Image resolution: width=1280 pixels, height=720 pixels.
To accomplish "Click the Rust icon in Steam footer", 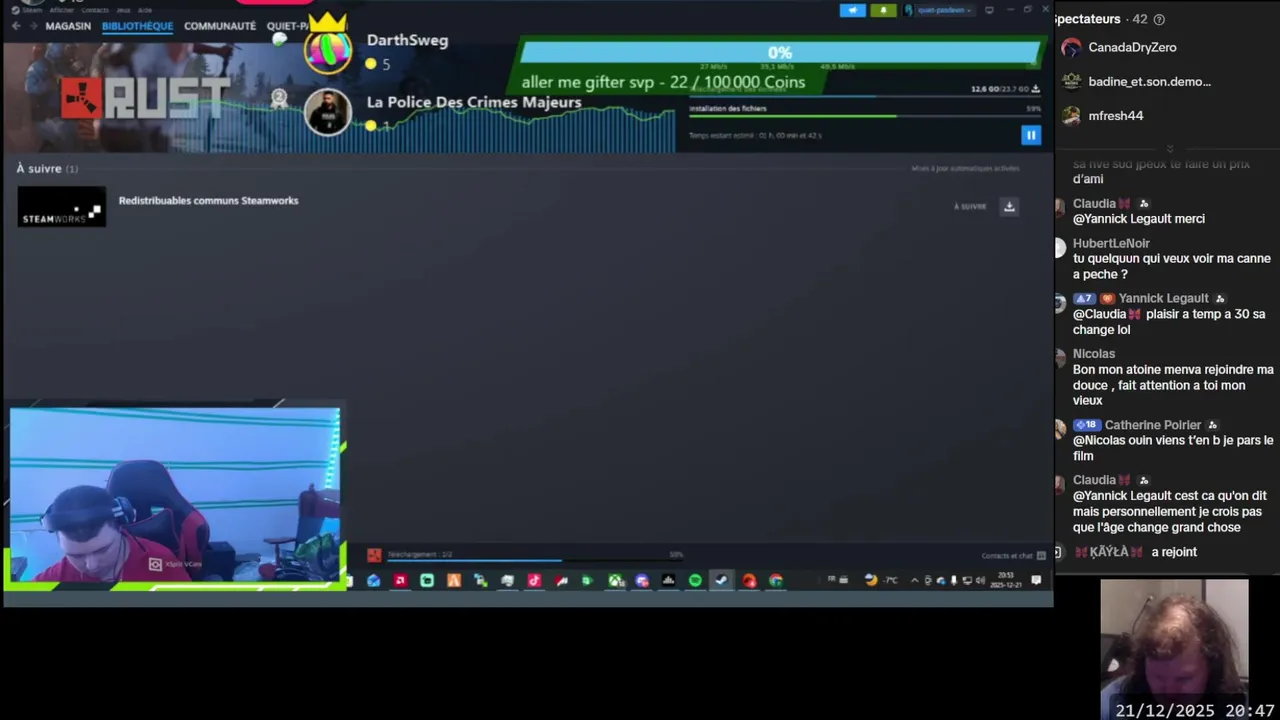I will [374, 555].
